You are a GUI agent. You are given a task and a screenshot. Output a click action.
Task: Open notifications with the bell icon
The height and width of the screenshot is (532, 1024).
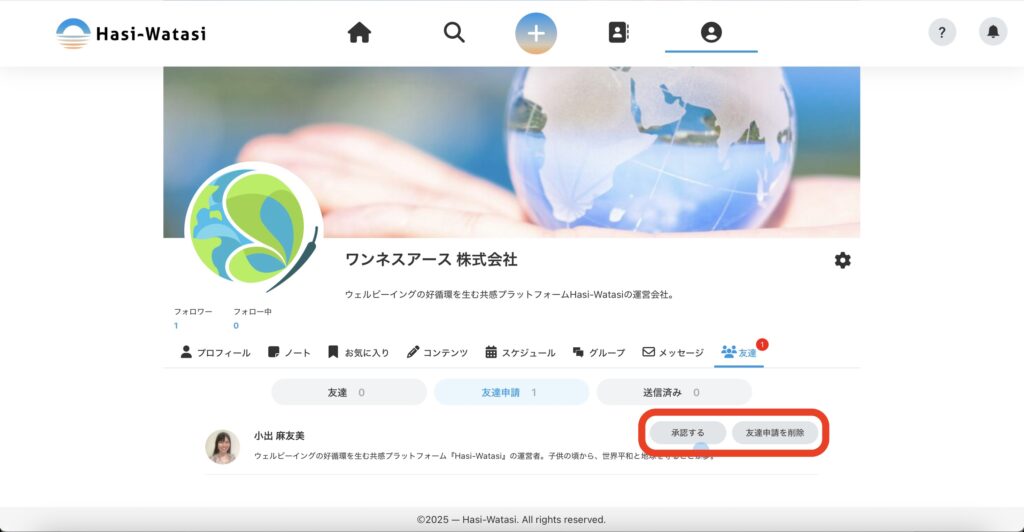point(993,32)
